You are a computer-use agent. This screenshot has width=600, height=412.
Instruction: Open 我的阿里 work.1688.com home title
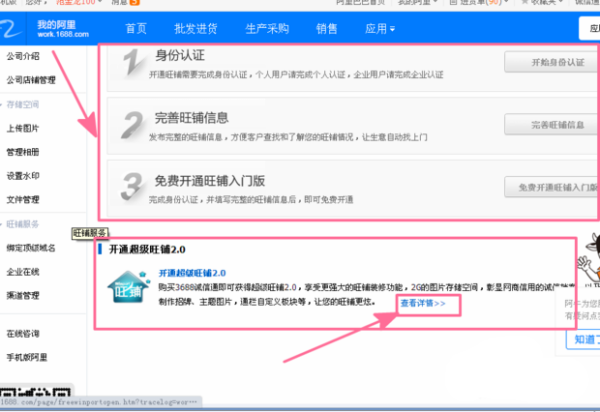pos(63,29)
